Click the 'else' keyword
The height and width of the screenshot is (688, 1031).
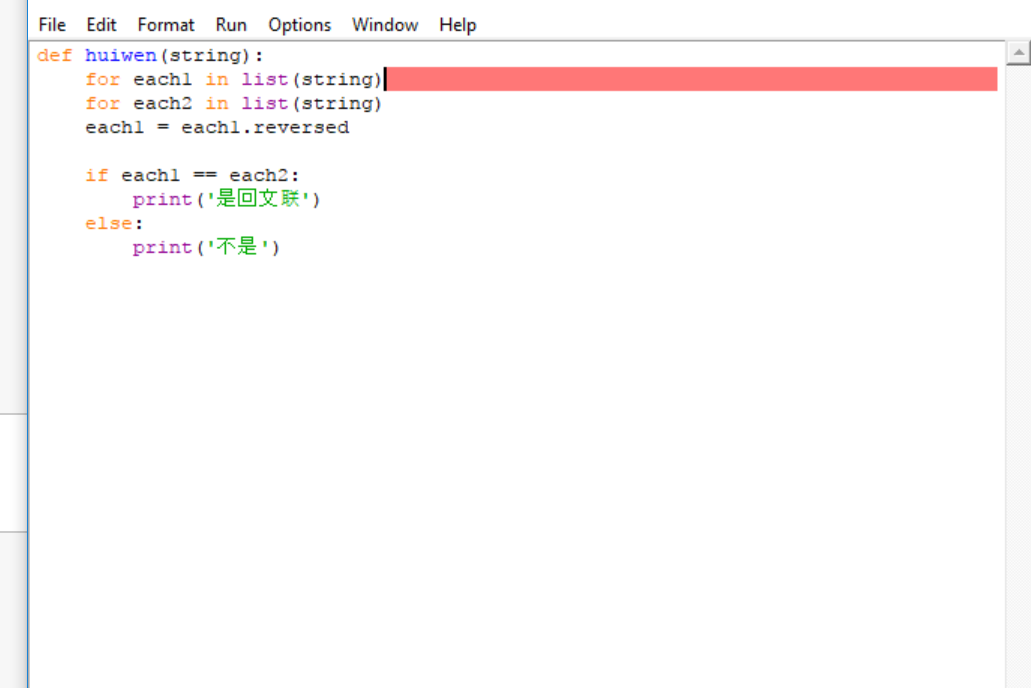point(108,224)
